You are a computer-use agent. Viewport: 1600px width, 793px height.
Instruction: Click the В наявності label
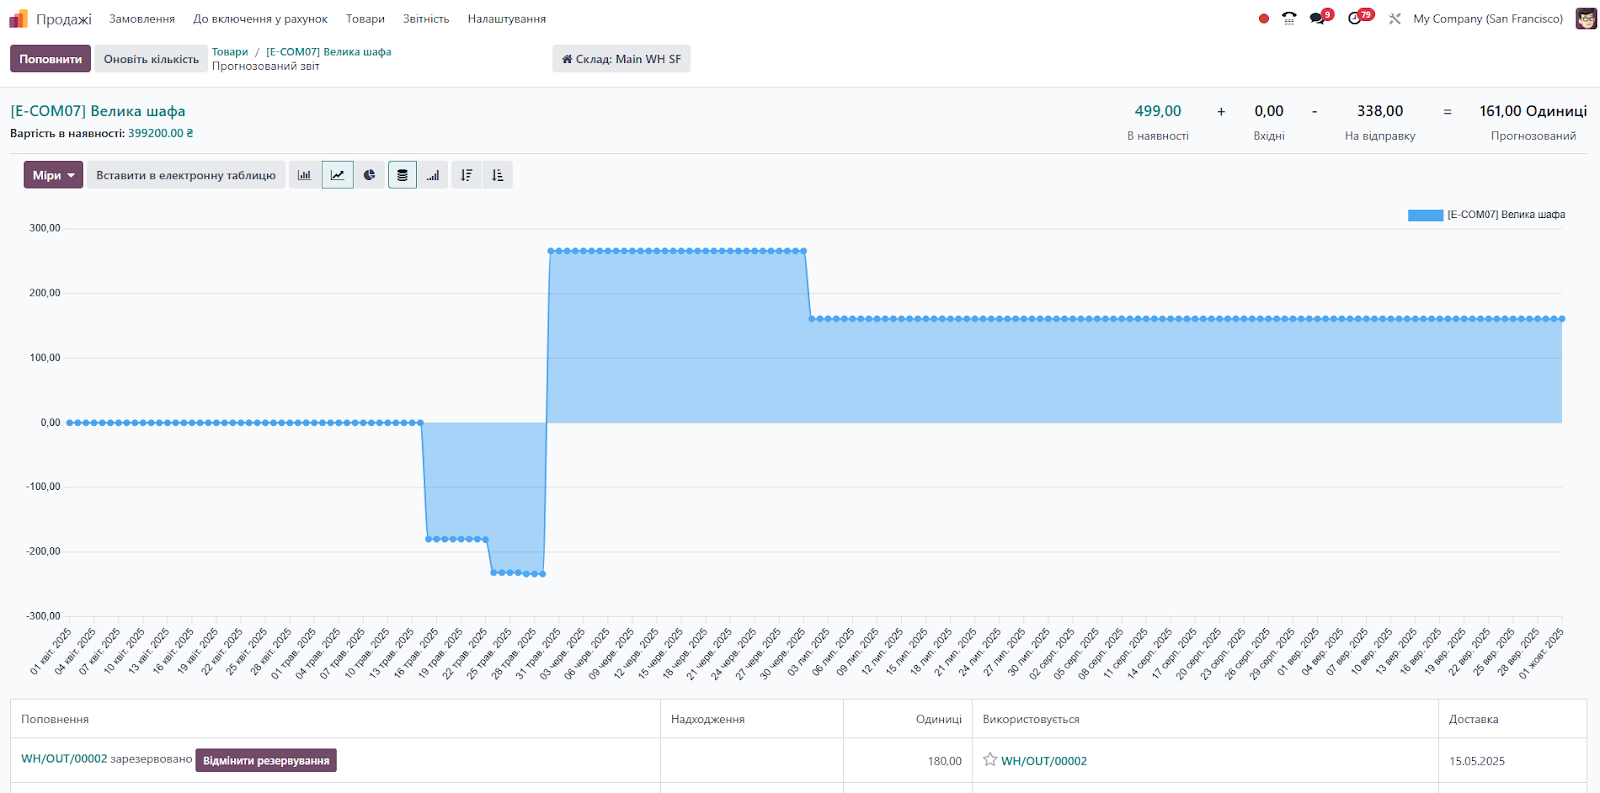(x=1158, y=136)
